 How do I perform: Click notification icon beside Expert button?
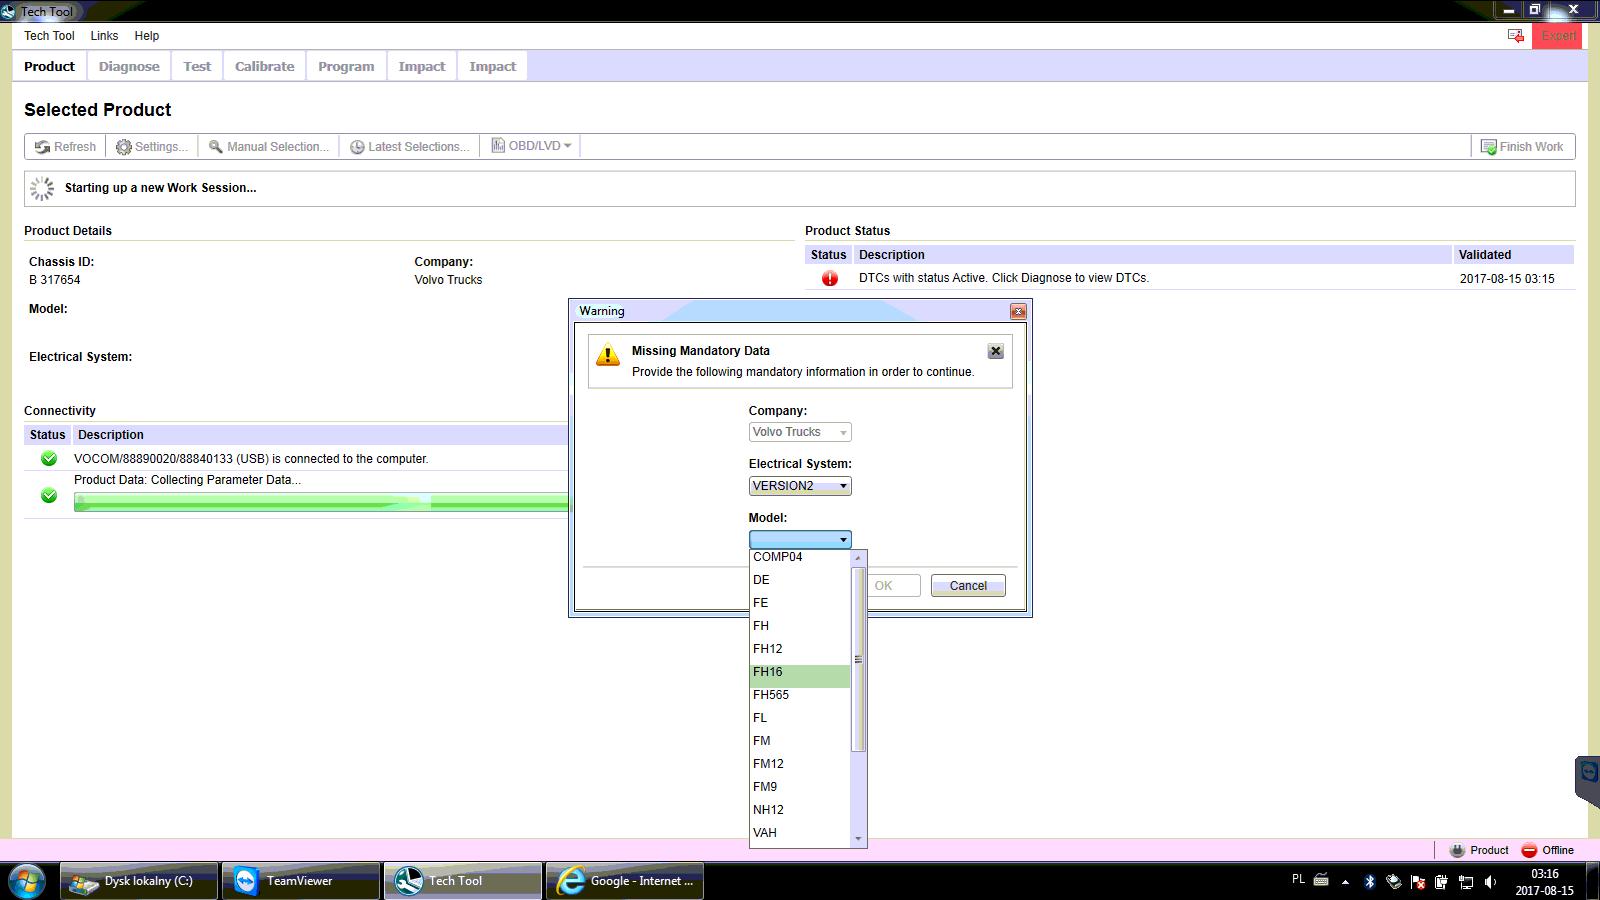click(1516, 36)
